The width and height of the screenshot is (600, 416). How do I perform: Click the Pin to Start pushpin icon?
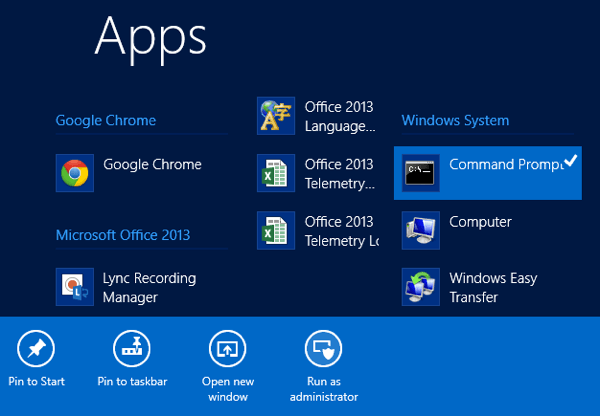point(36,348)
